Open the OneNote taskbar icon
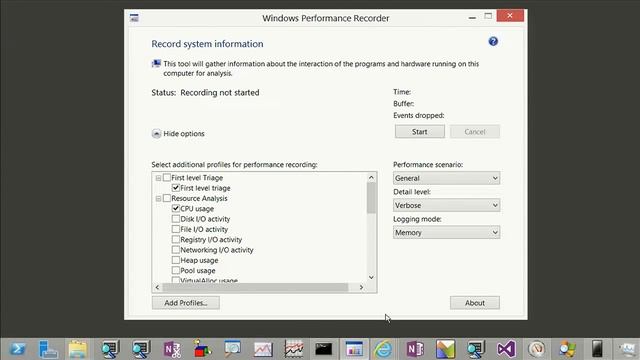Viewport: 640px width, 360px height. [x=415, y=349]
